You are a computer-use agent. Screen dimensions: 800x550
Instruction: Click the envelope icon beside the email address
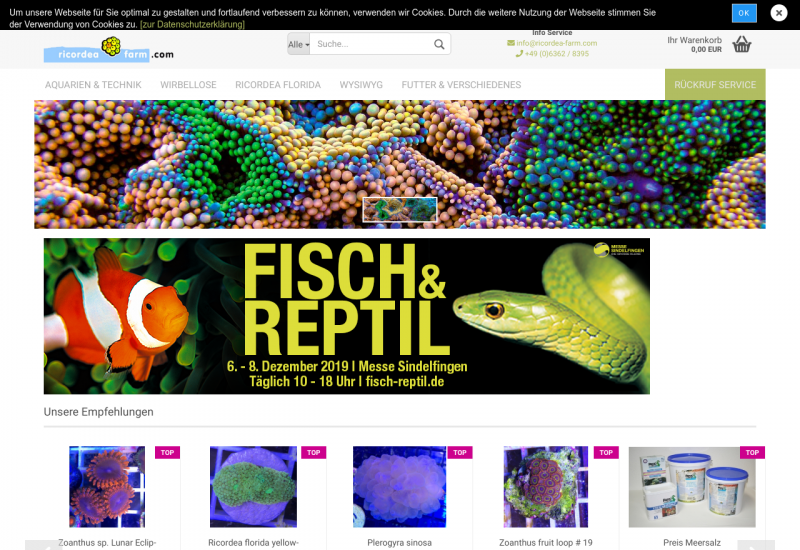coord(511,43)
